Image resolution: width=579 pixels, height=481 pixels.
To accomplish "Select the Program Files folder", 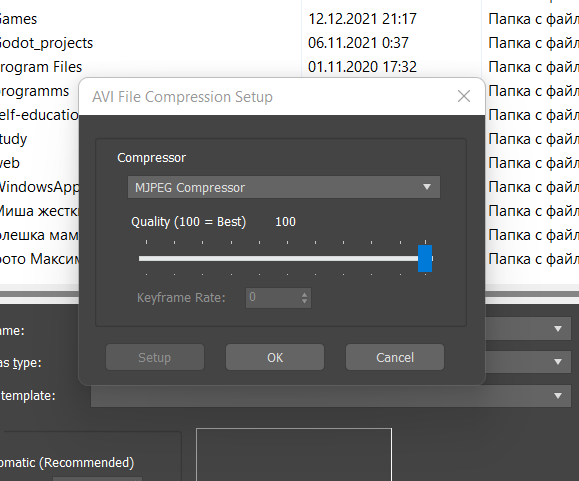I will pyautogui.click(x=41, y=67).
